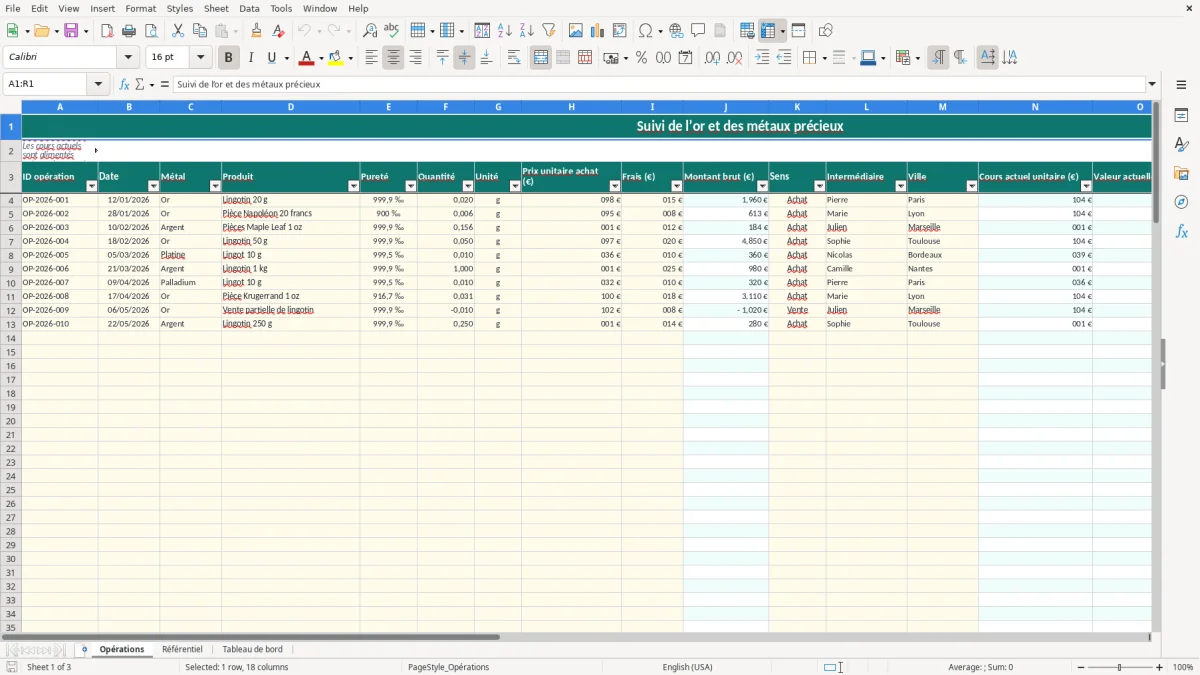Click the Print icon
Image resolution: width=1200 pixels, height=675 pixels.
[x=129, y=31]
